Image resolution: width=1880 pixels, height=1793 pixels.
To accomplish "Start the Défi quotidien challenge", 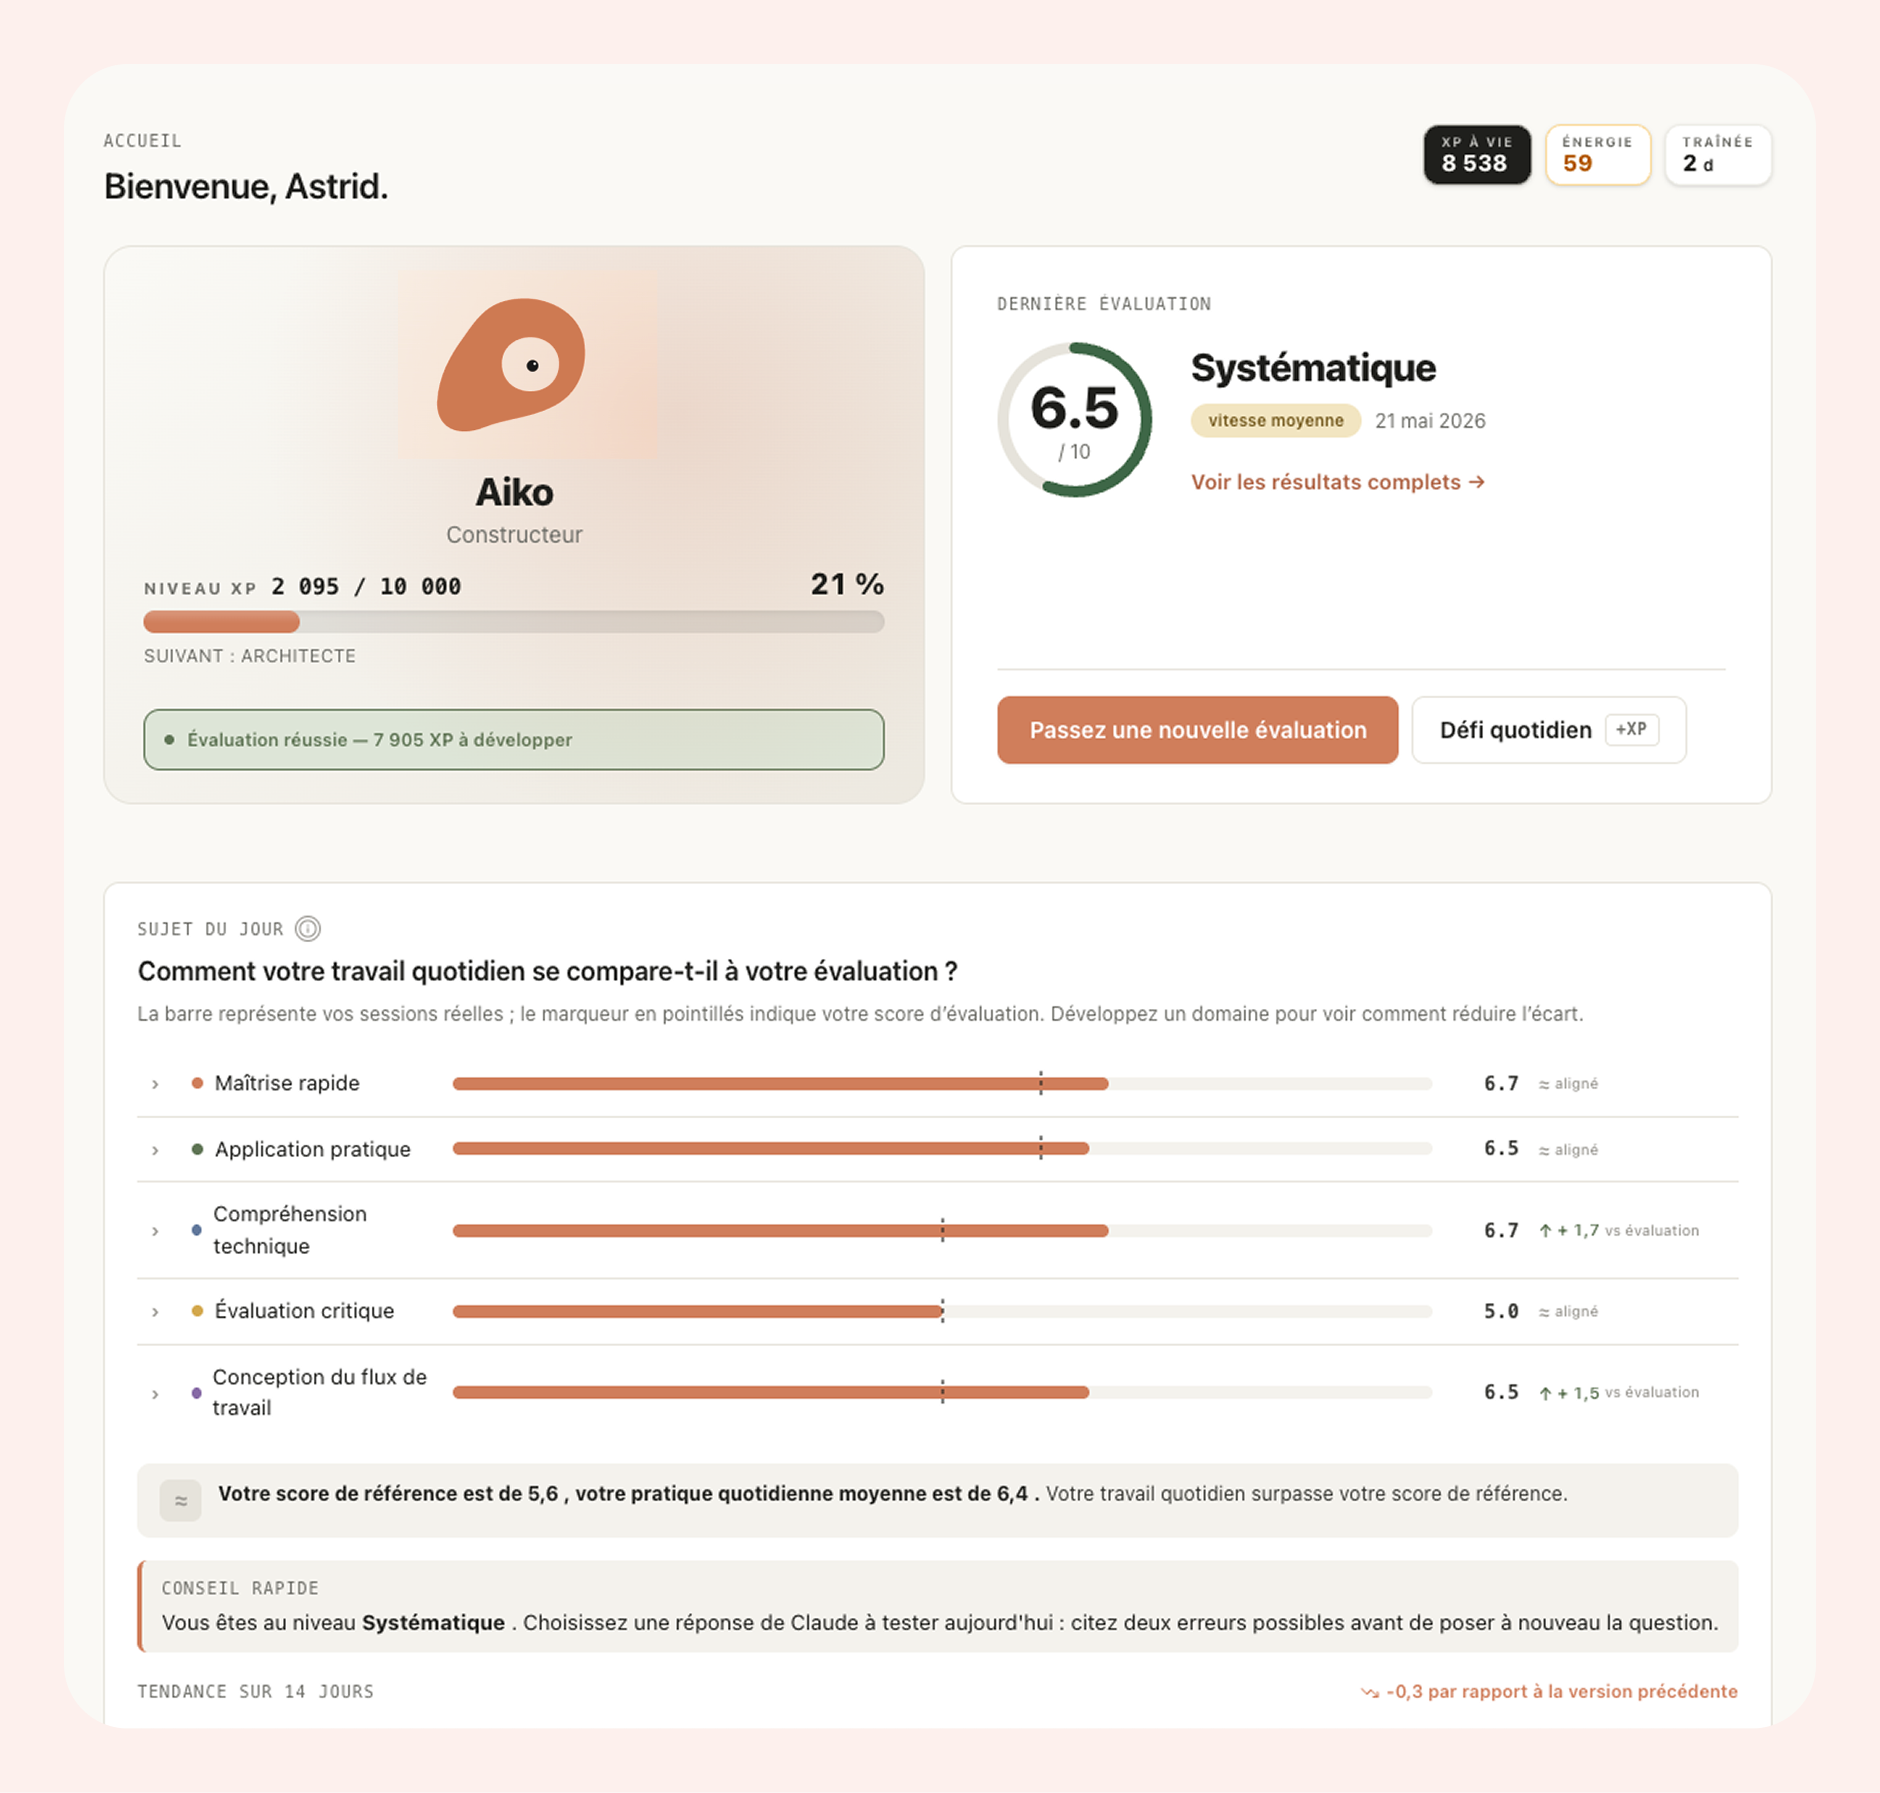I will pos(1548,730).
